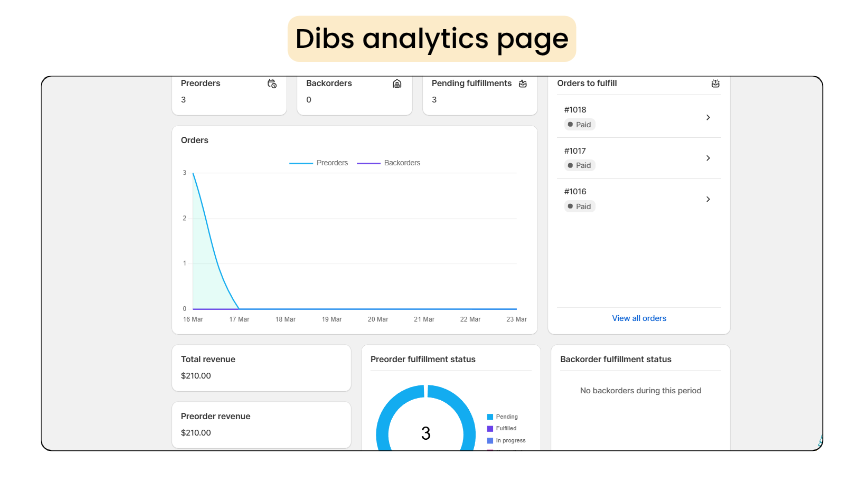The width and height of the screenshot is (864, 486).
Task: Click the donut chart center value 3
Action: click(x=425, y=434)
